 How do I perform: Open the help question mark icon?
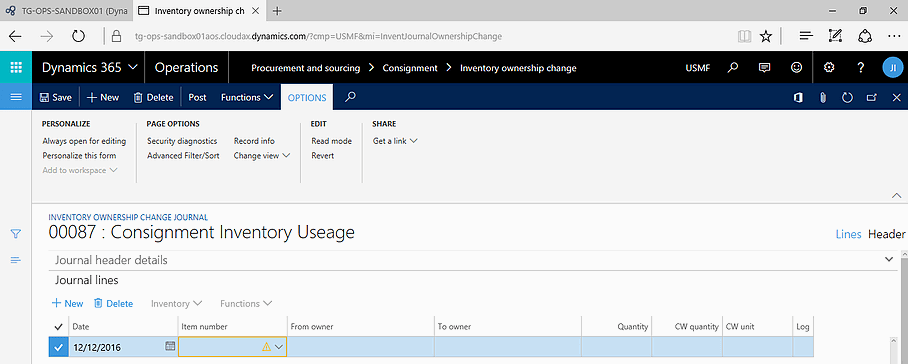861,68
